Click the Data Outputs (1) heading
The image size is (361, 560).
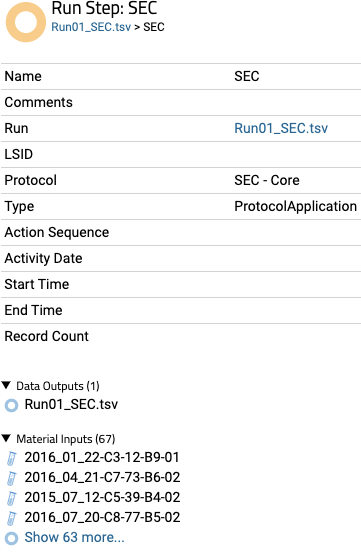coord(58,386)
